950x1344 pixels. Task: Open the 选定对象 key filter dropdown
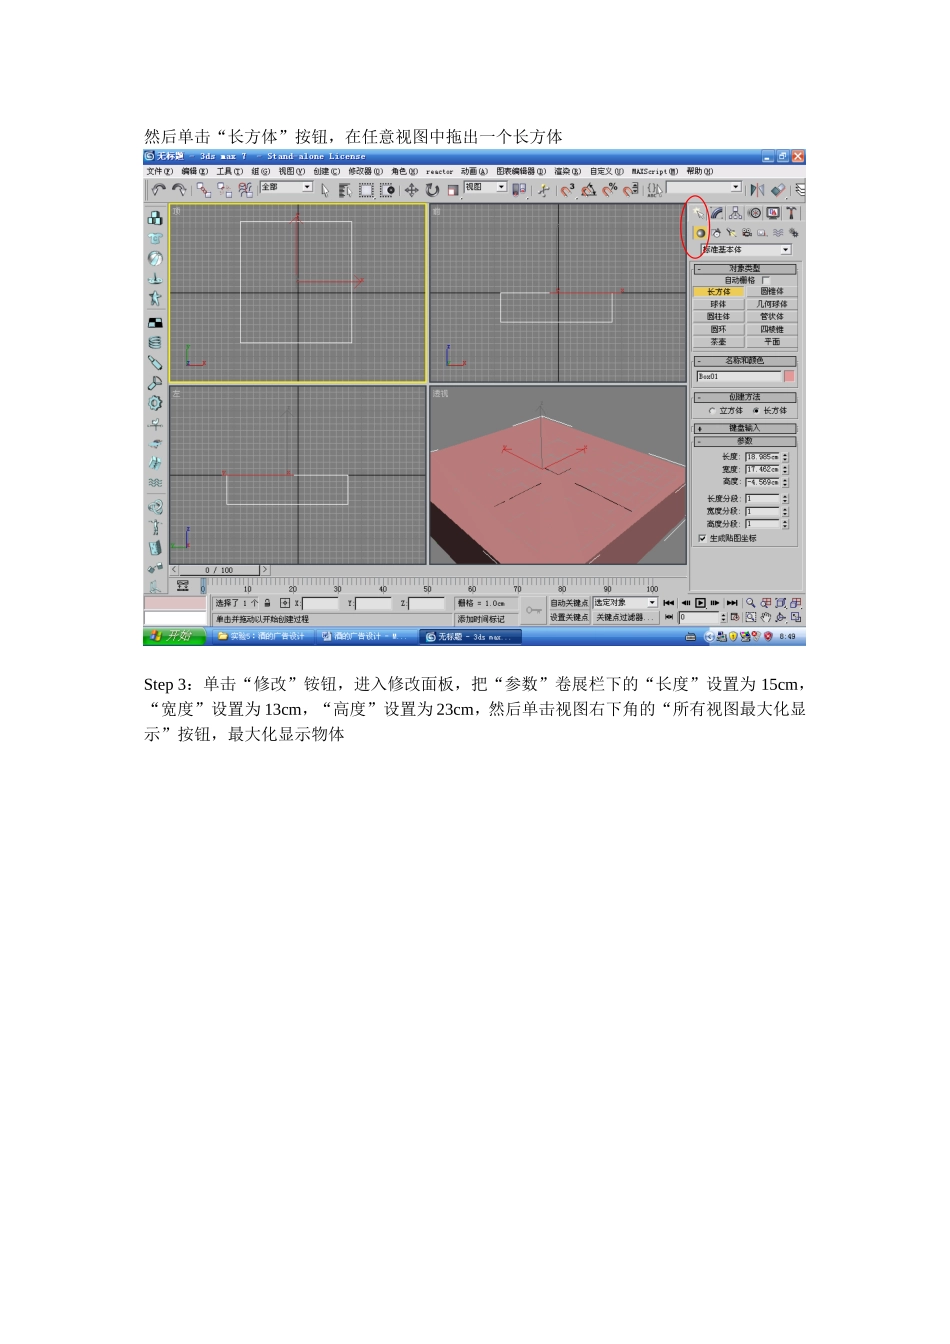point(625,603)
